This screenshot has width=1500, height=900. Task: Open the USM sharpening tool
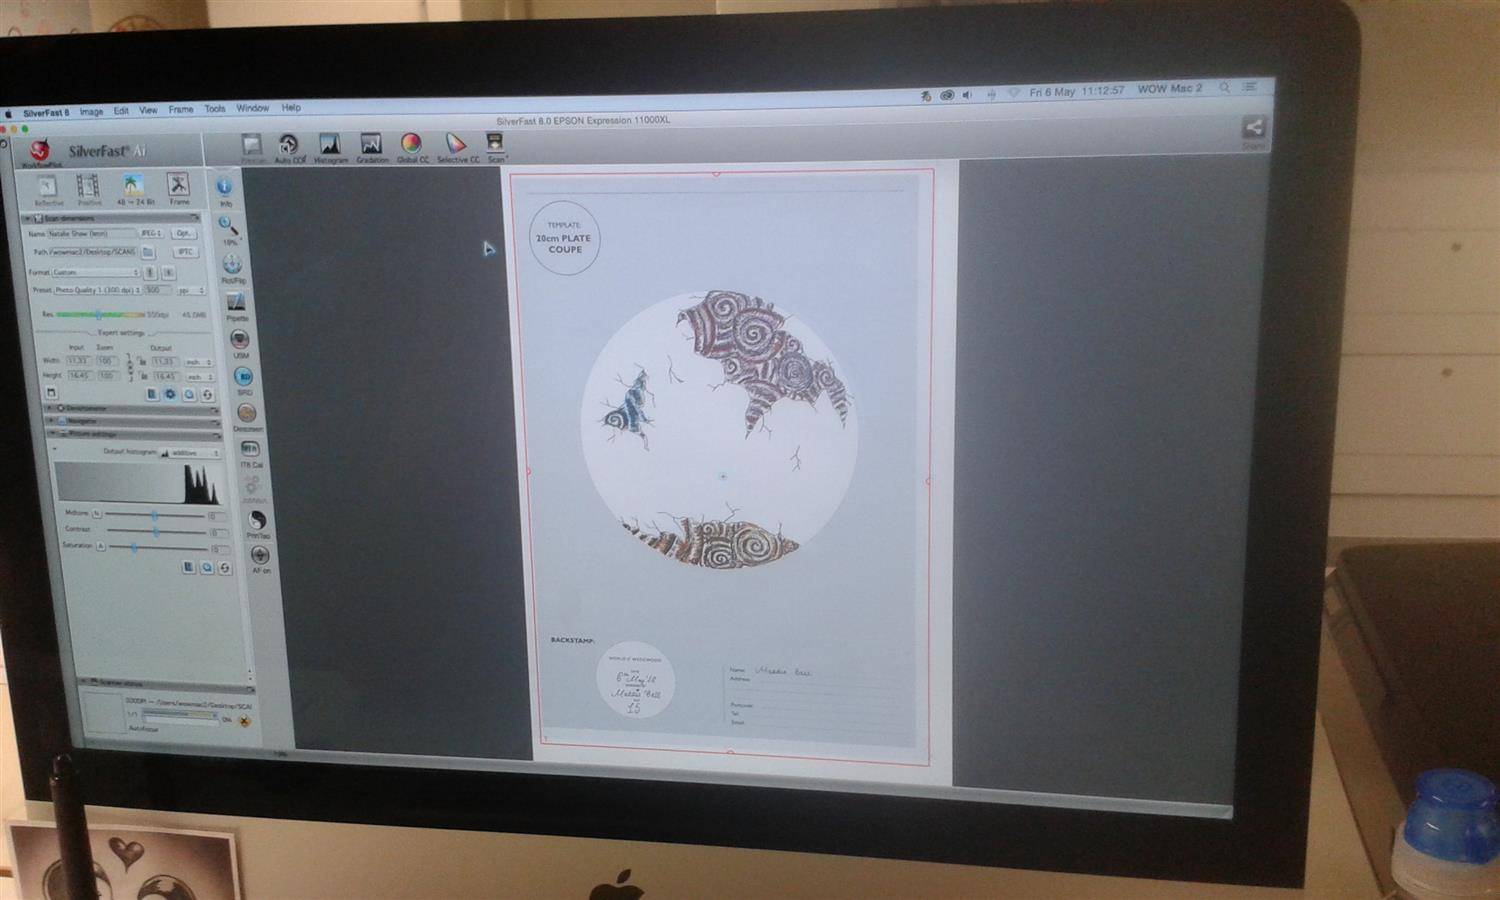240,340
